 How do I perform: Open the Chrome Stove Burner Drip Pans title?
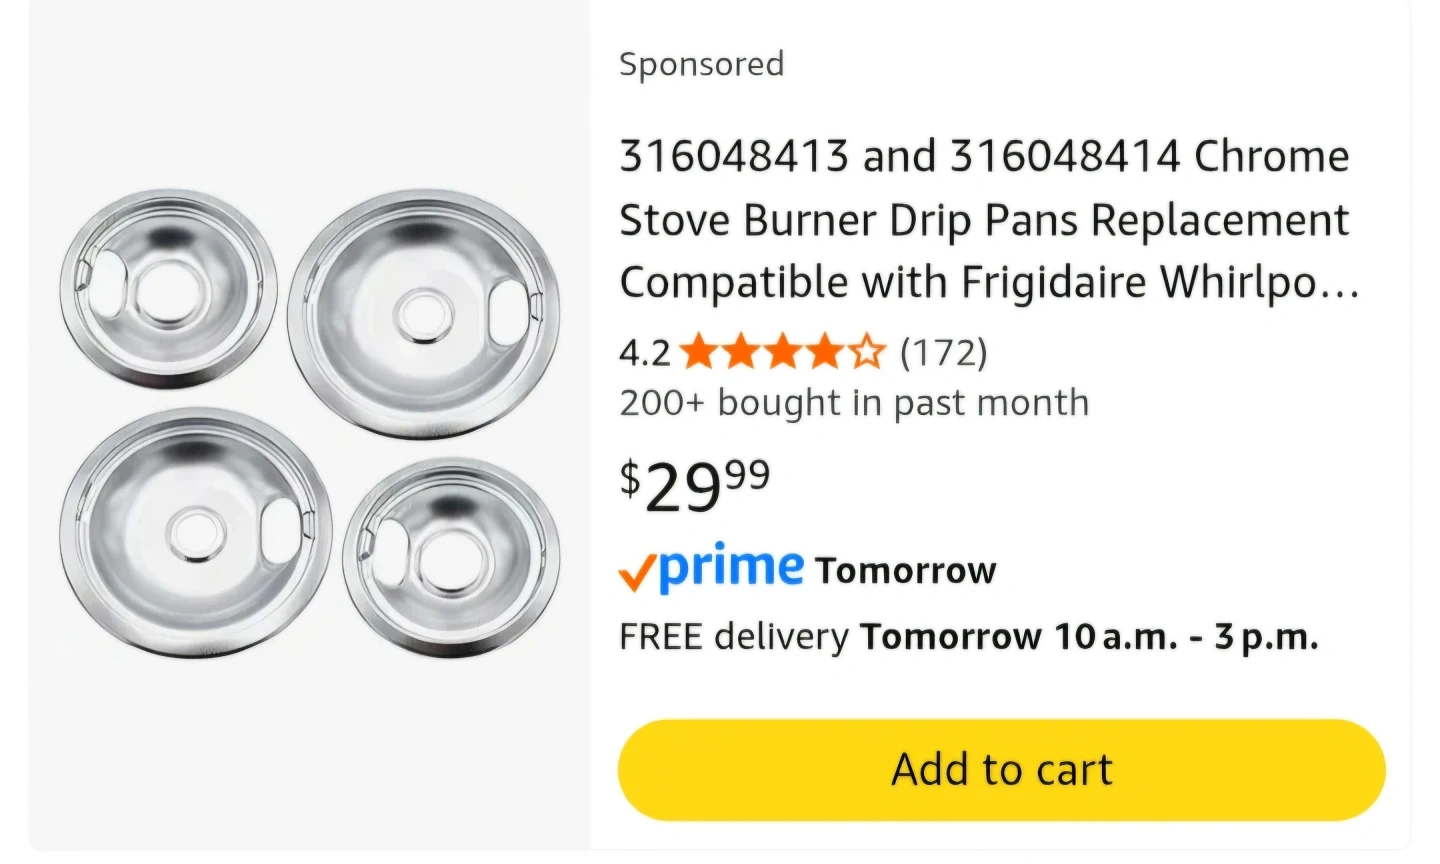point(985,220)
